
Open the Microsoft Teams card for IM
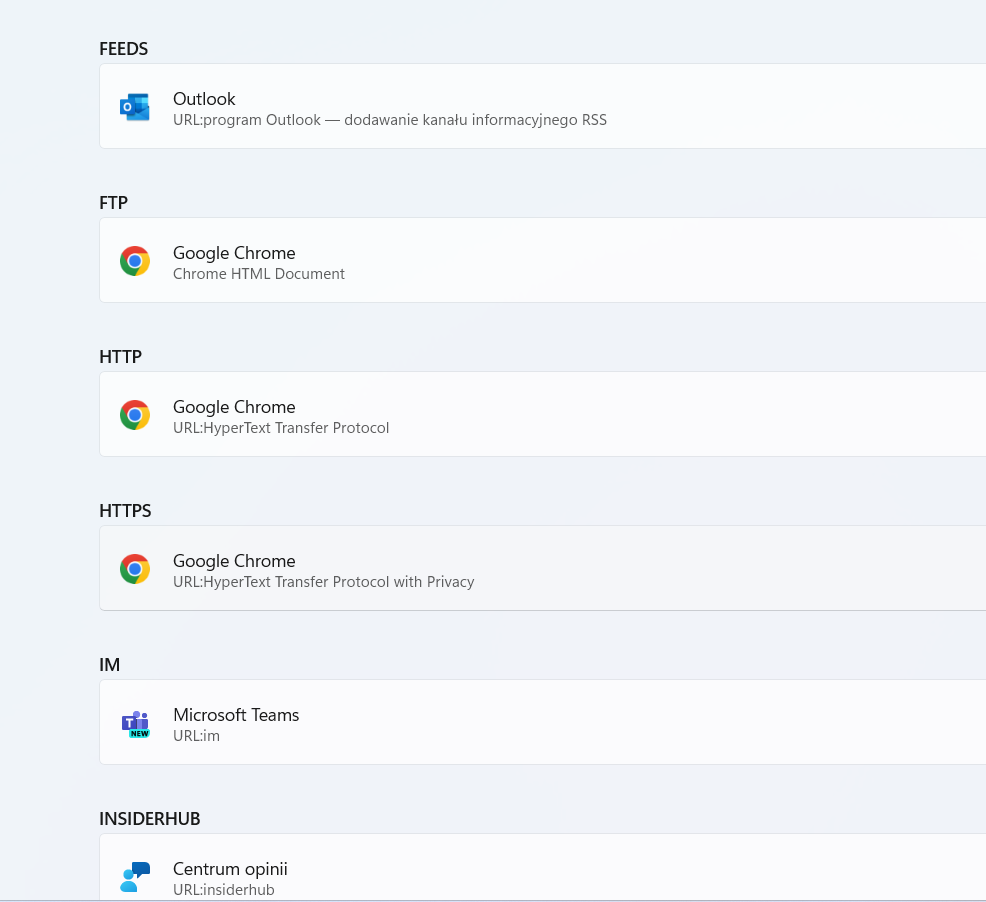pos(543,723)
